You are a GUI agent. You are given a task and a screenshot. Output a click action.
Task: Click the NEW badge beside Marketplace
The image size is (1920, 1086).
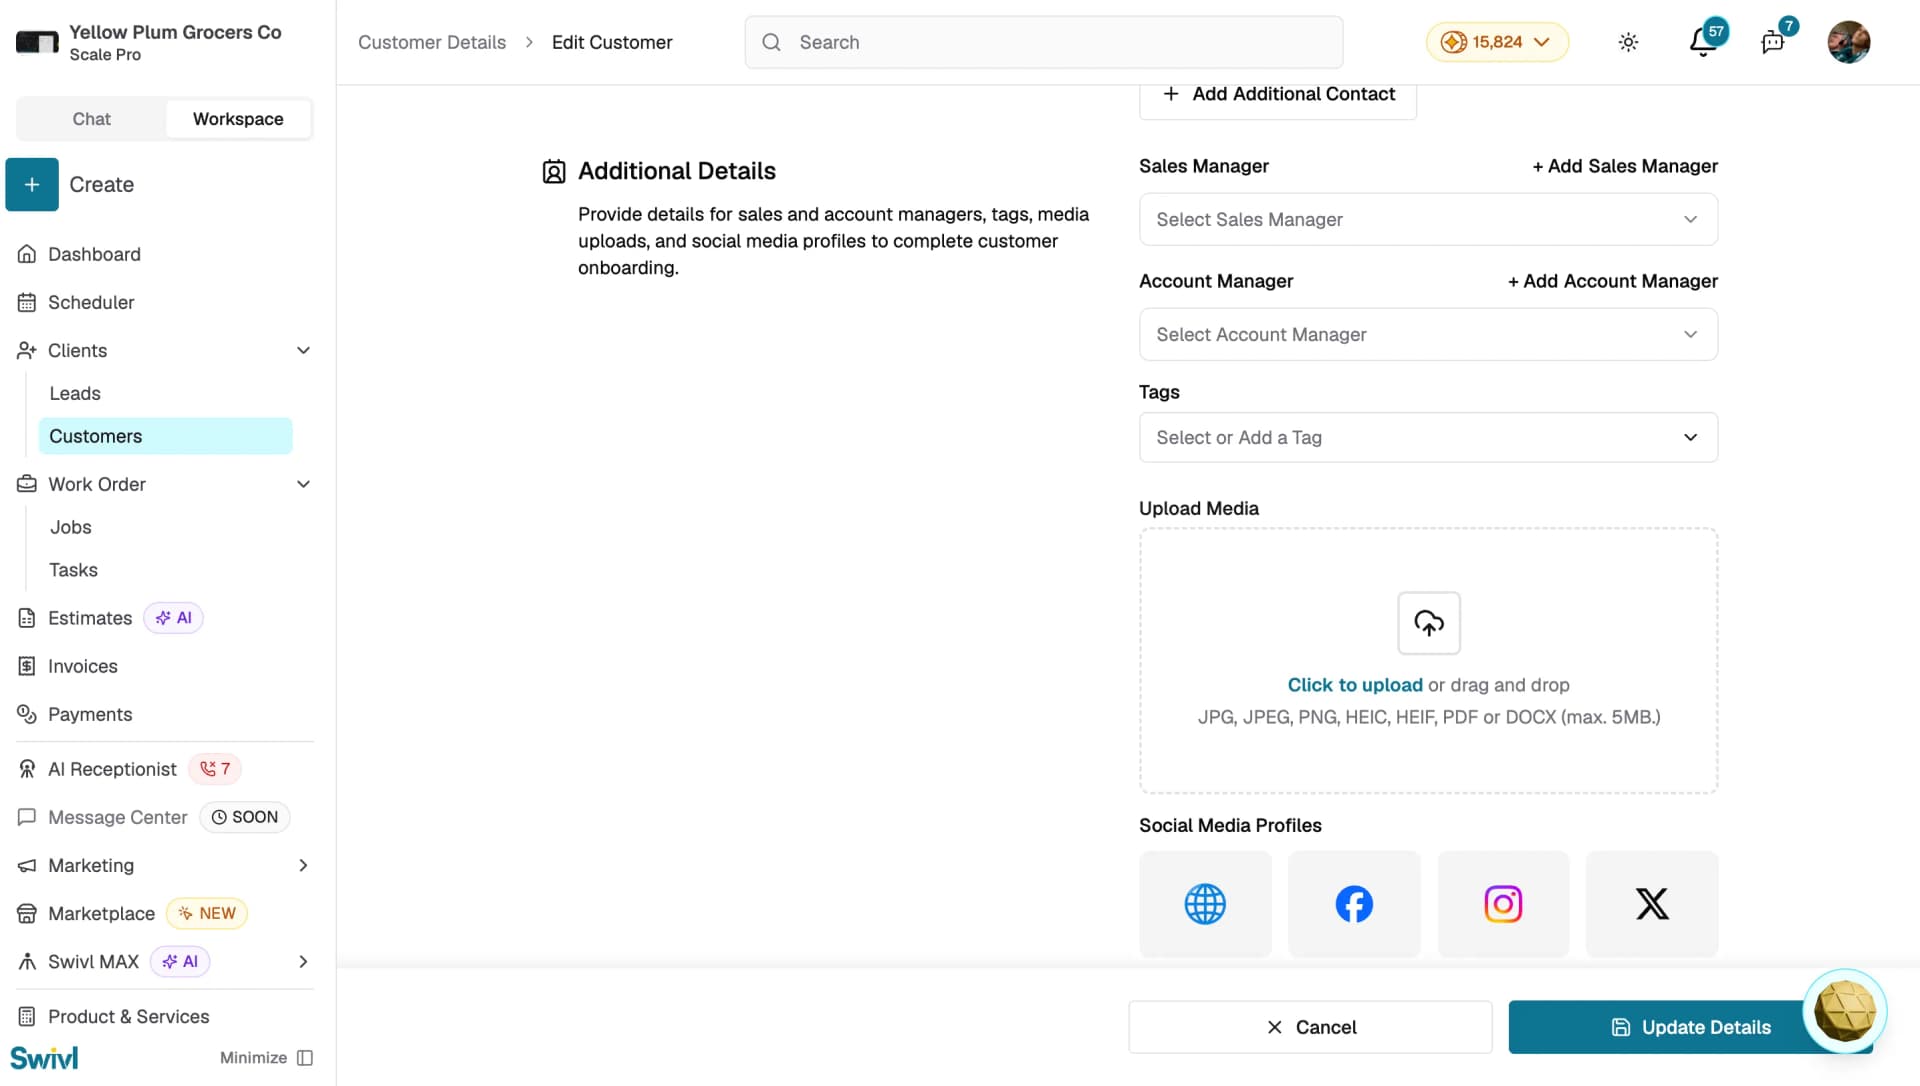pyautogui.click(x=207, y=913)
